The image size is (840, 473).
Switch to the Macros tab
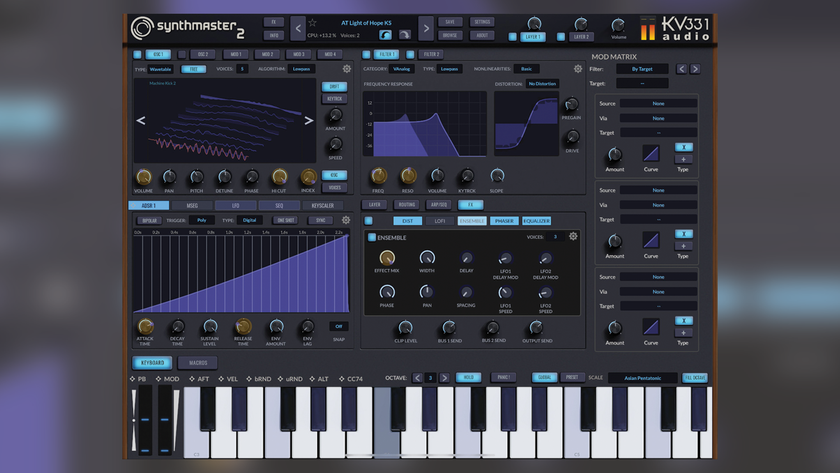coord(198,363)
